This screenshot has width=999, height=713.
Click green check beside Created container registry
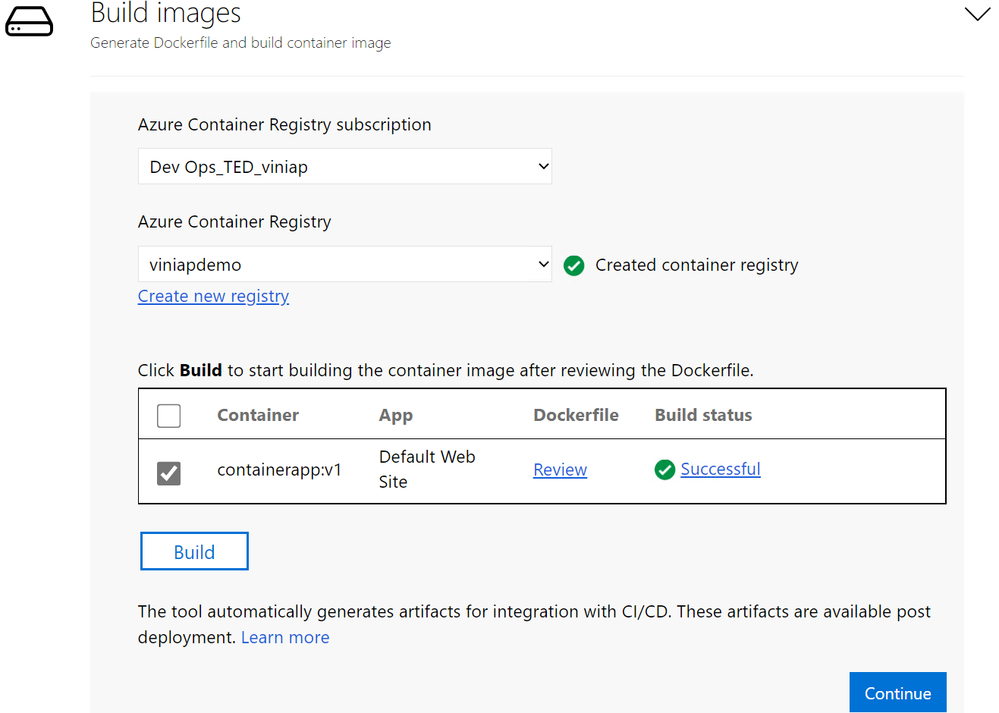[574, 266]
